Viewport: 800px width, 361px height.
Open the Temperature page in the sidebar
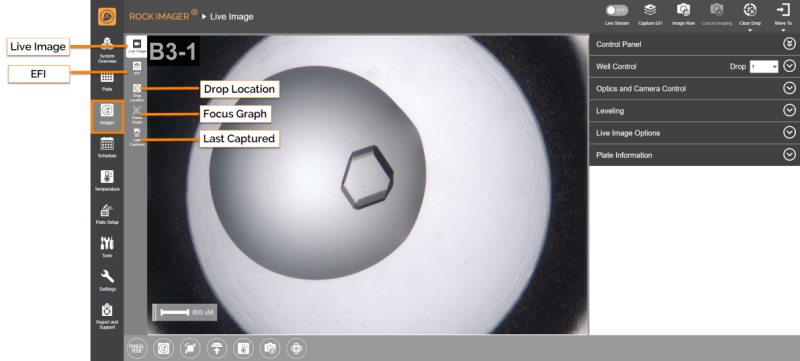(x=107, y=181)
